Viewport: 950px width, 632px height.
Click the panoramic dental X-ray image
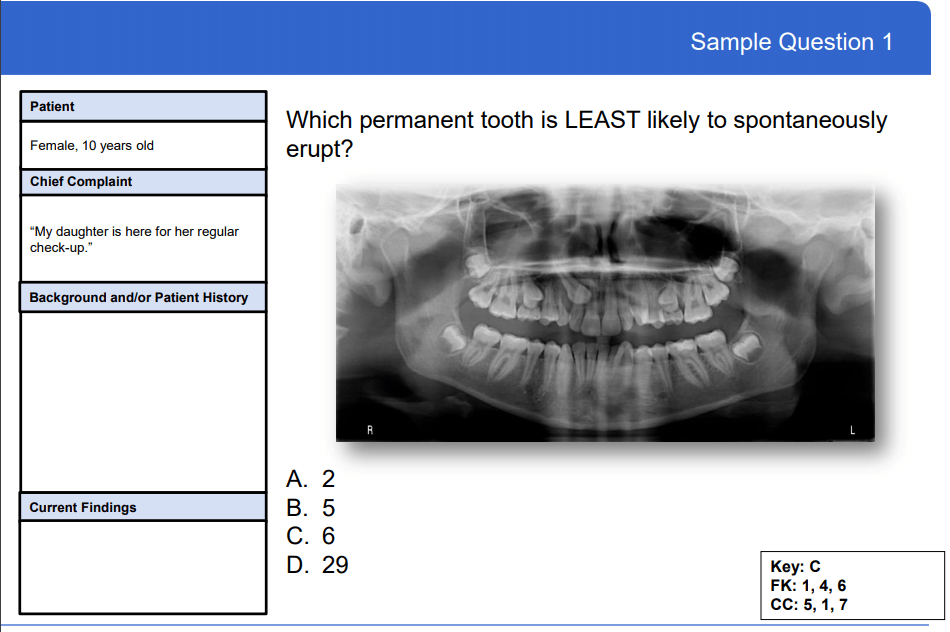605,313
